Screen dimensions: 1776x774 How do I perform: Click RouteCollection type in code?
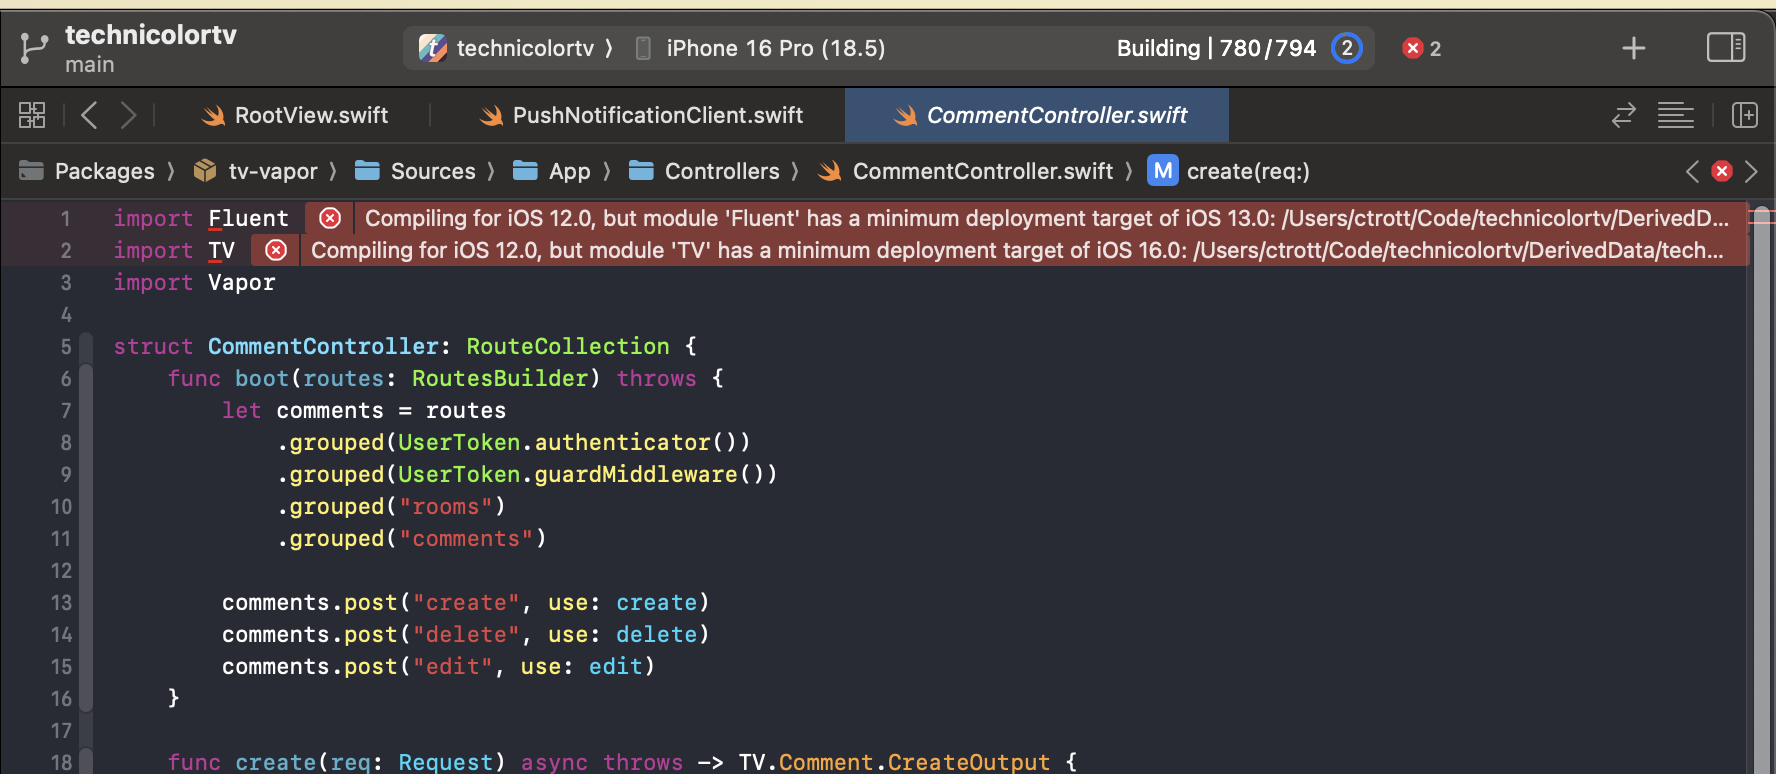pyautogui.click(x=567, y=346)
